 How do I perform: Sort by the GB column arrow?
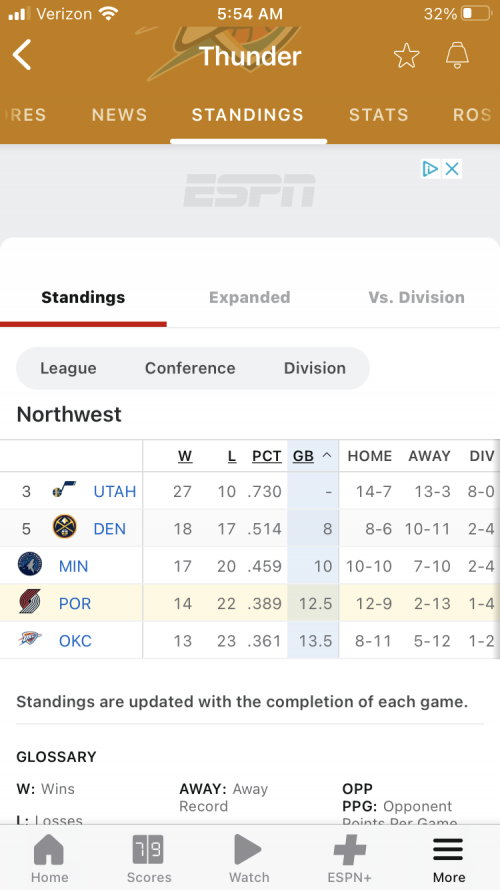[x=327, y=456]
